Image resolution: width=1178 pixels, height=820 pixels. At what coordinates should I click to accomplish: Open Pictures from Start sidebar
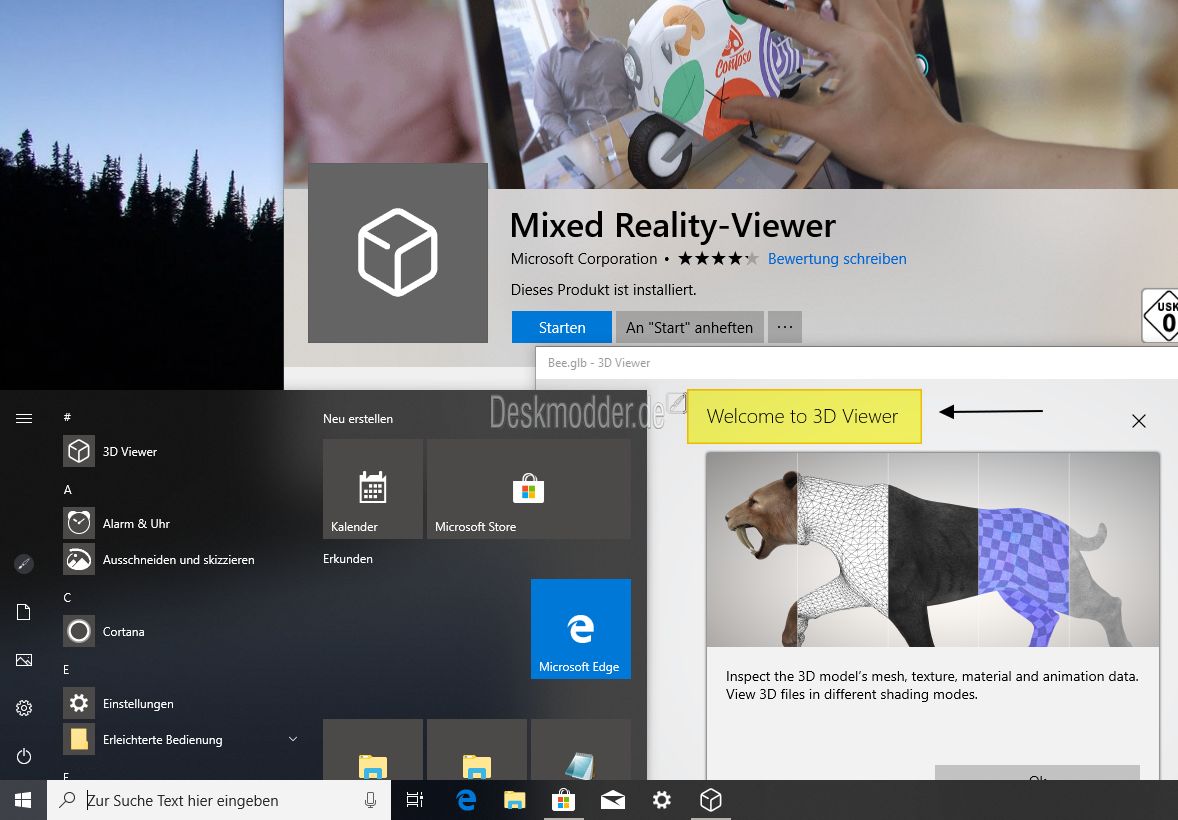[x=24, y=660]
